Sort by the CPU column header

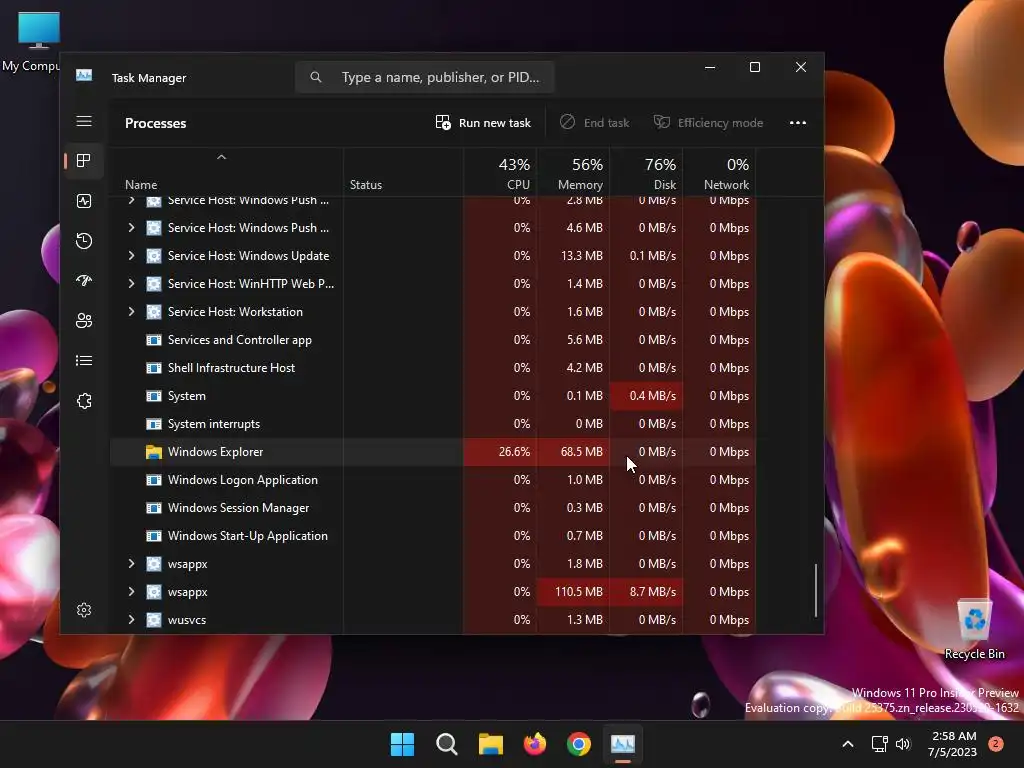tap(500, 172)
